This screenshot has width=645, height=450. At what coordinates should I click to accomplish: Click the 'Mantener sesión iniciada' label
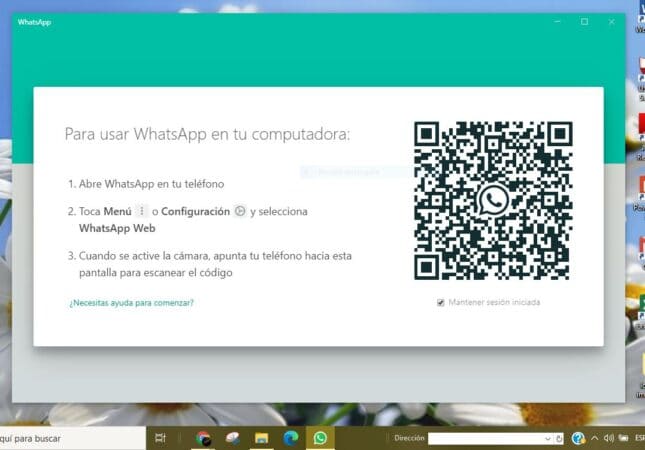coord(494,302)
